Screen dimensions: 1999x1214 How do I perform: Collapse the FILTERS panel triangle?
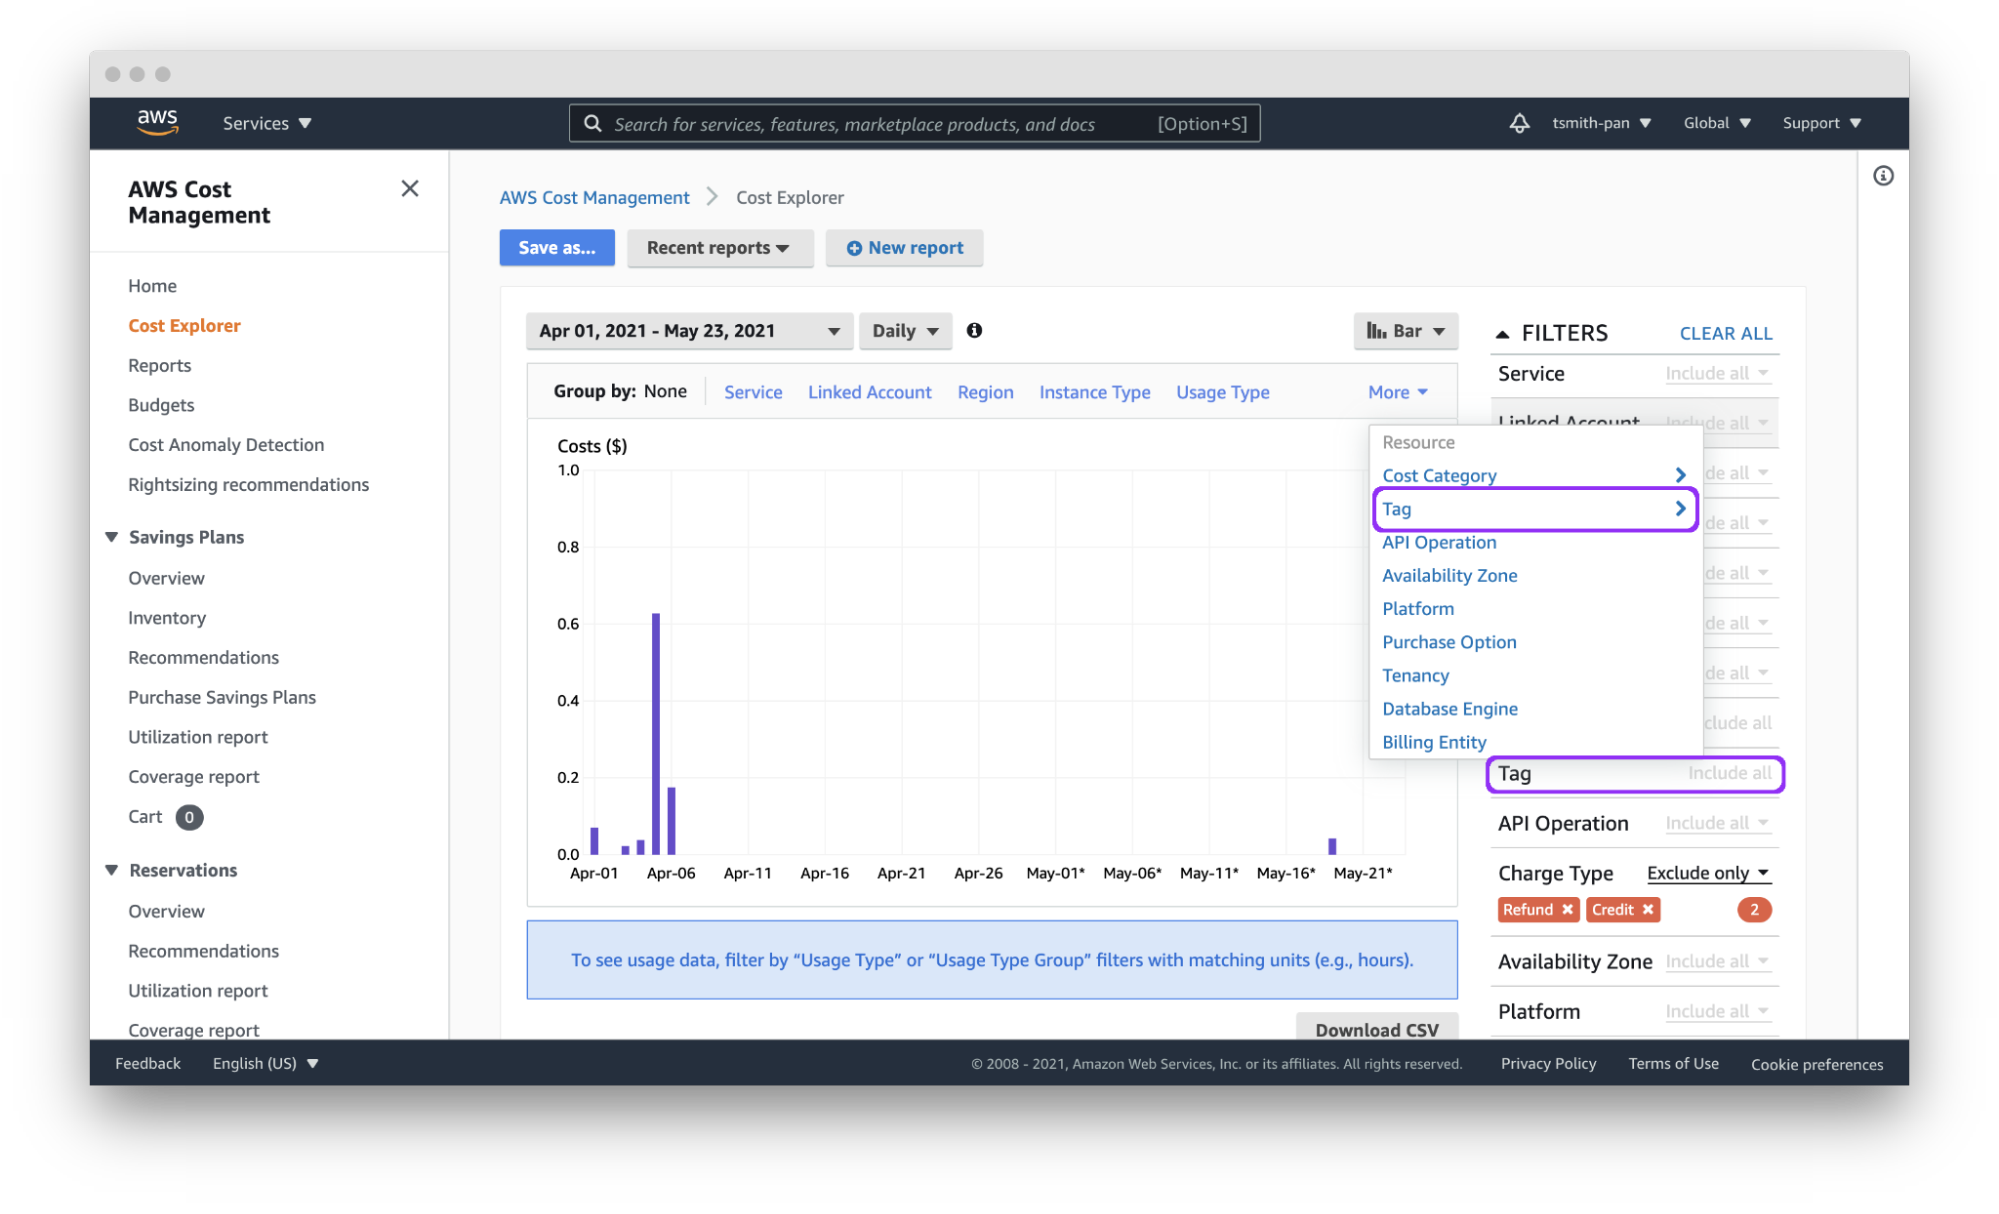pos(1501,334)
